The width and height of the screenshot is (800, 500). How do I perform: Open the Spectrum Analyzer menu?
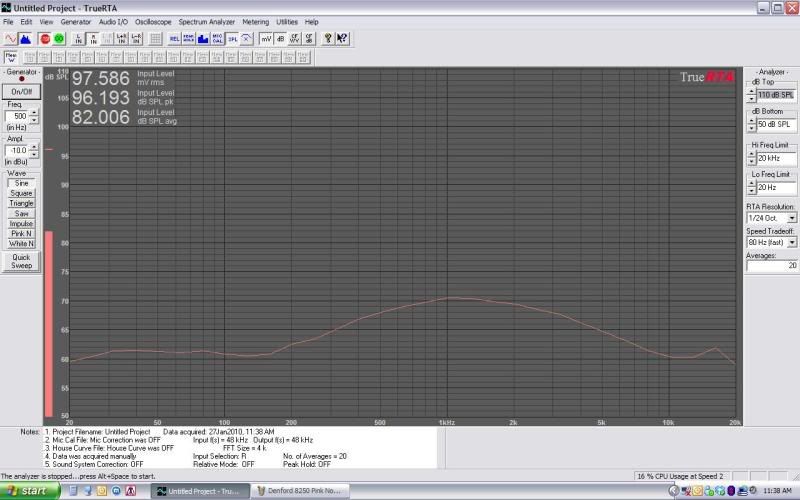(x=207, y=22)
